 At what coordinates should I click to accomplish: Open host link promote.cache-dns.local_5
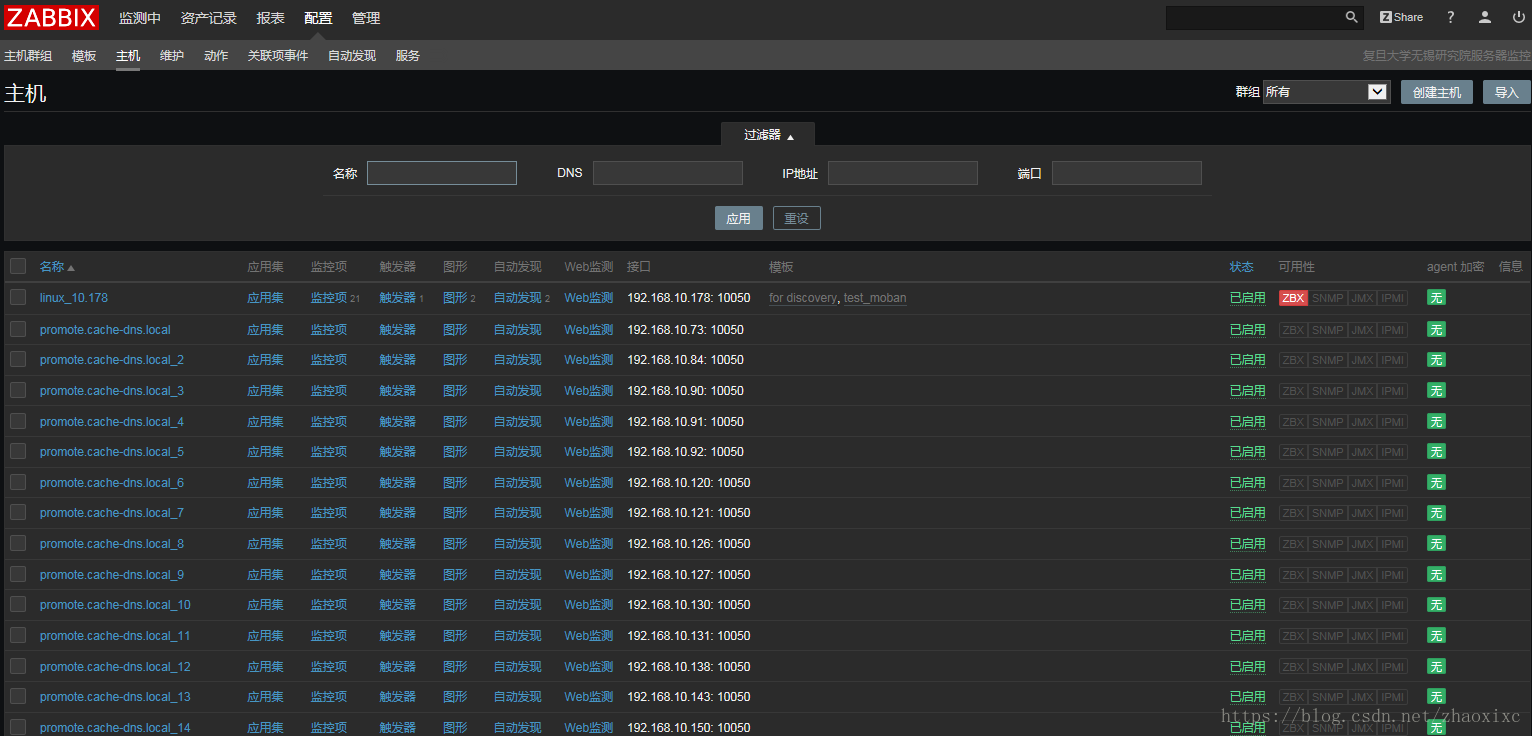click(112, 452)
